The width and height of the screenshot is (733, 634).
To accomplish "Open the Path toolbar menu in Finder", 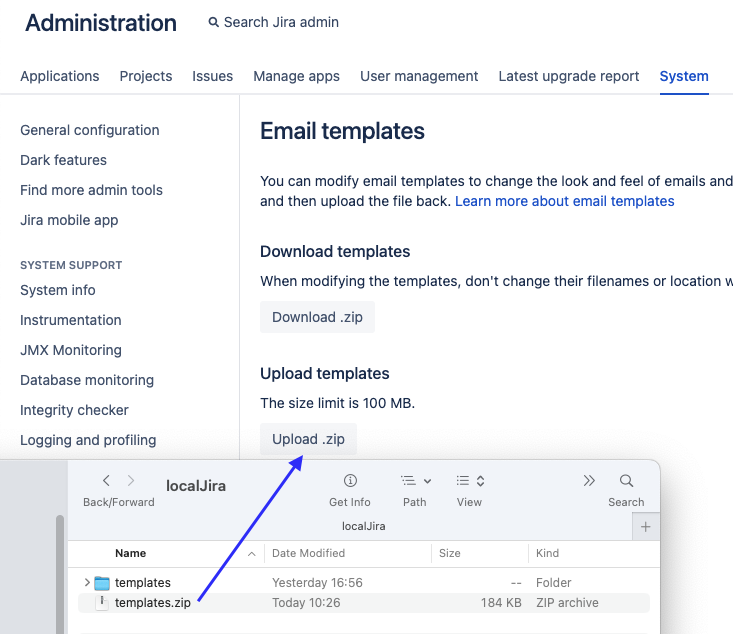I will [415, 481].
